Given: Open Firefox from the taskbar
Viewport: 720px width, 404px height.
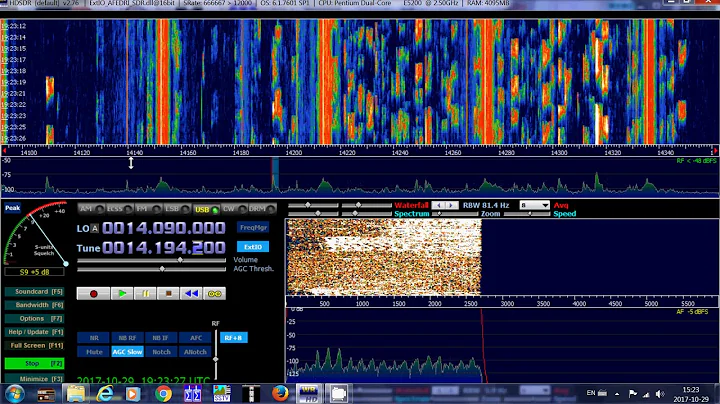Looking at the screenshot, I should [x=280, y=394].
